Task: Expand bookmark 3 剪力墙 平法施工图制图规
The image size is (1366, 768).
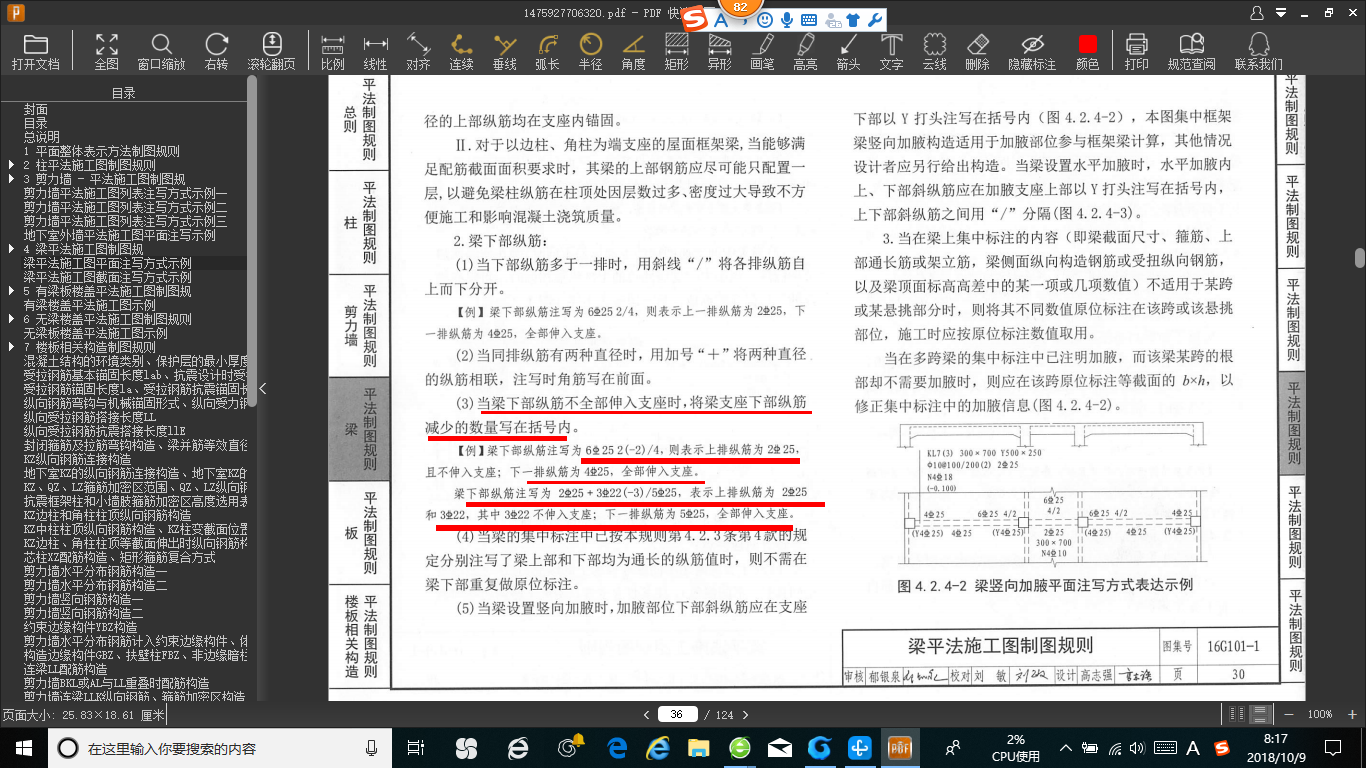Action: [x=11, y=179]
